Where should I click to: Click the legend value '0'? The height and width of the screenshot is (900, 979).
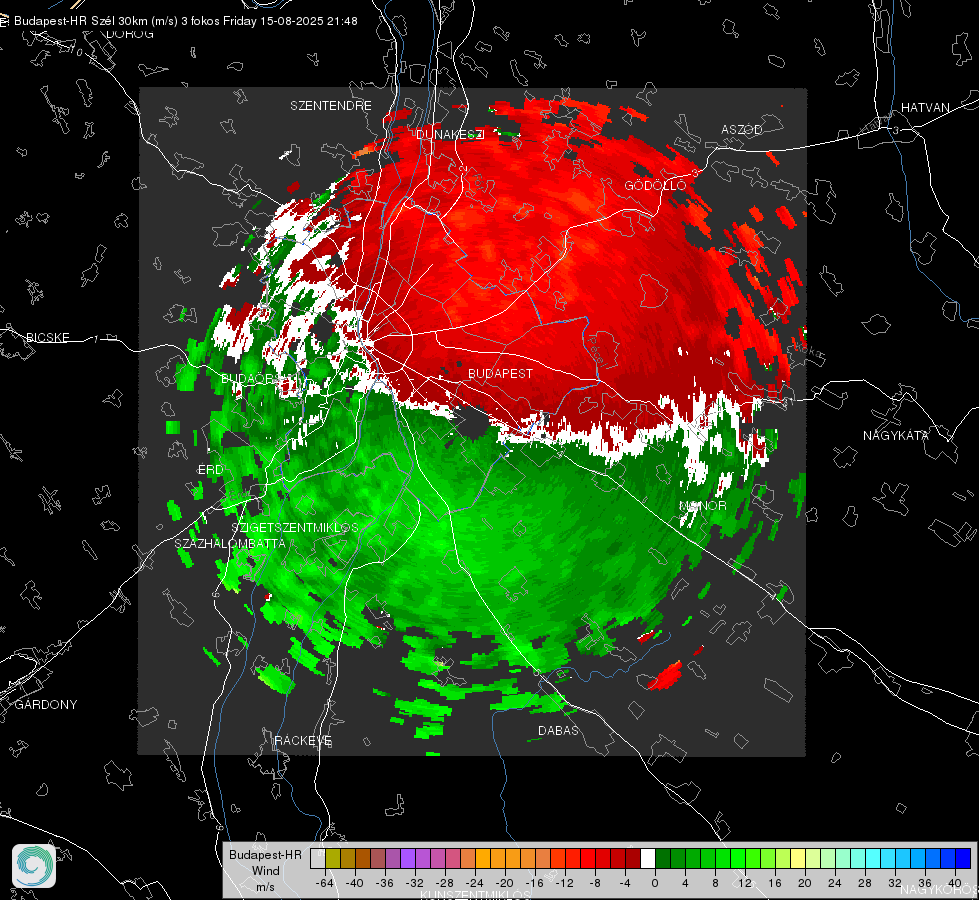pyautogui.click(x=655, y=883)
